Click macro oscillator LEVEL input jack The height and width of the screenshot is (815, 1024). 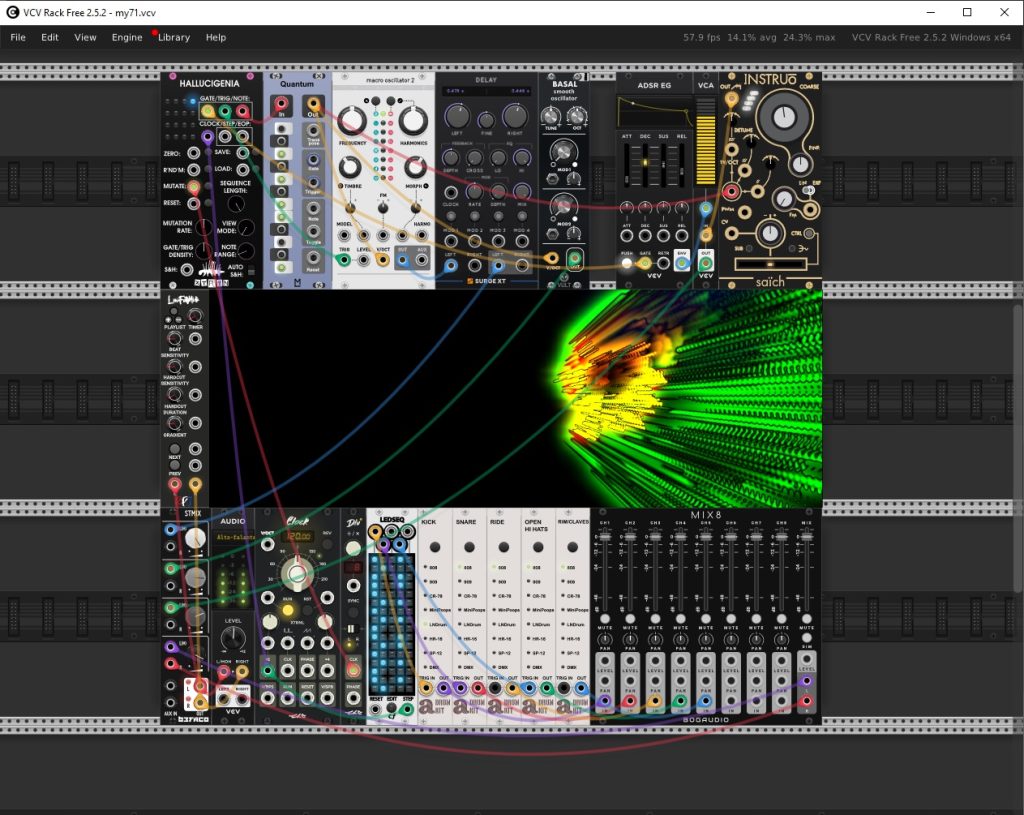[x=363, y=260]
